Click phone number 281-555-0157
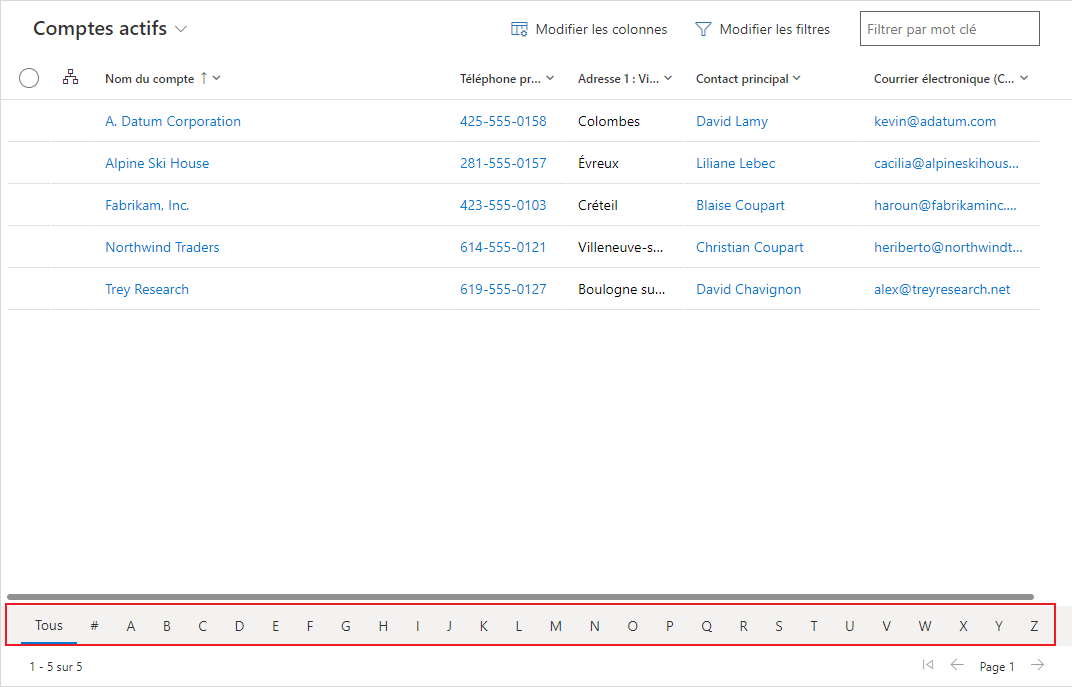Screen dimensions: 1072x687 coord(503,163)
